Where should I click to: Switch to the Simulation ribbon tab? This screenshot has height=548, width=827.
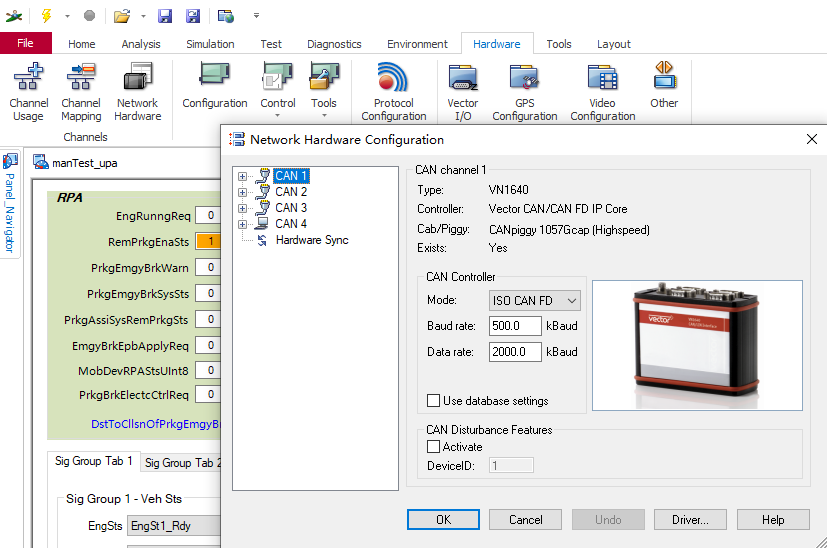(210, 44)
